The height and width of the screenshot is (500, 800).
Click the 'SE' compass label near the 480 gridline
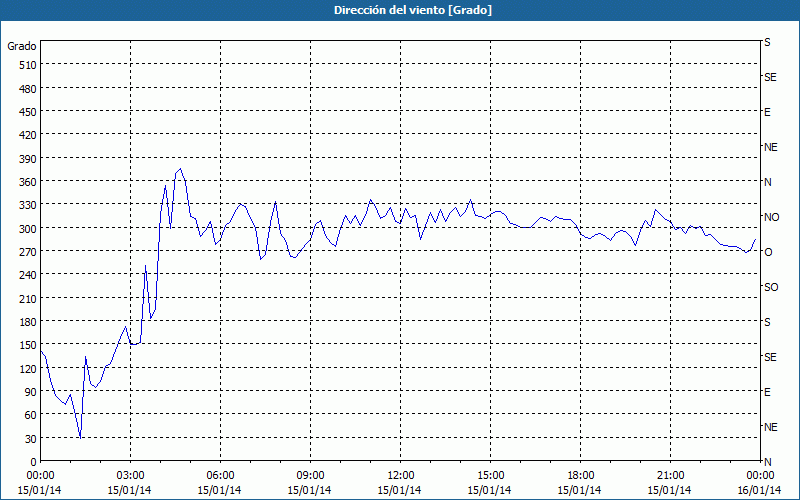(x=770, y=77)
